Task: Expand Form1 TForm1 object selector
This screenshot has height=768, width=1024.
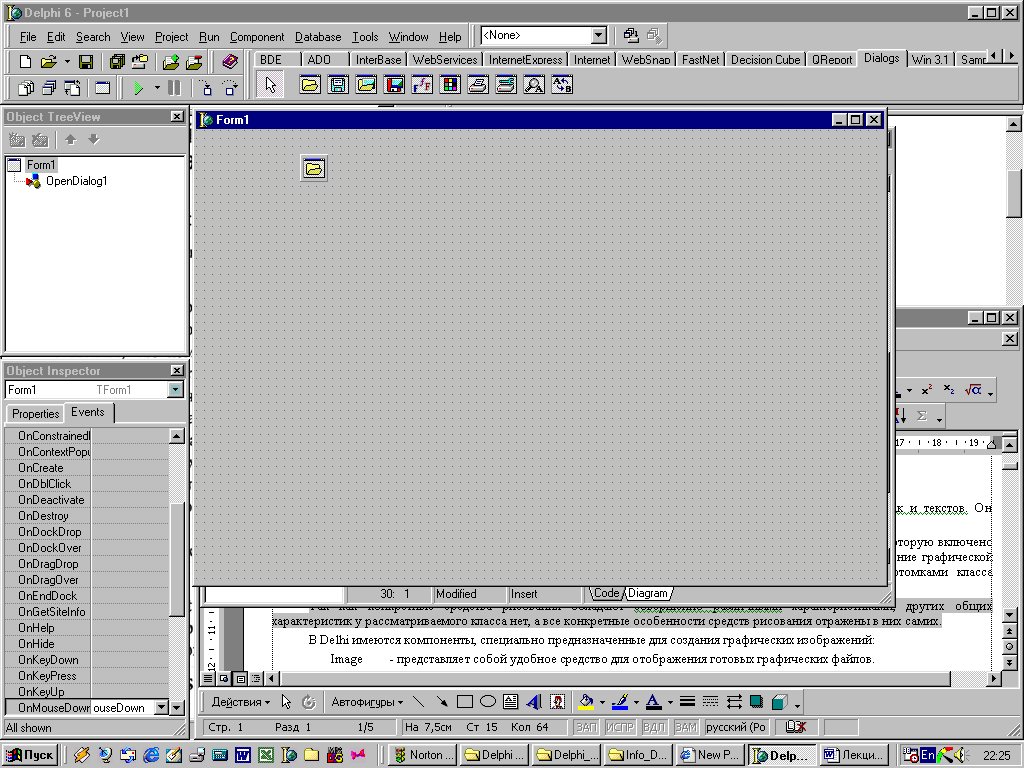Action: [175, 390]
